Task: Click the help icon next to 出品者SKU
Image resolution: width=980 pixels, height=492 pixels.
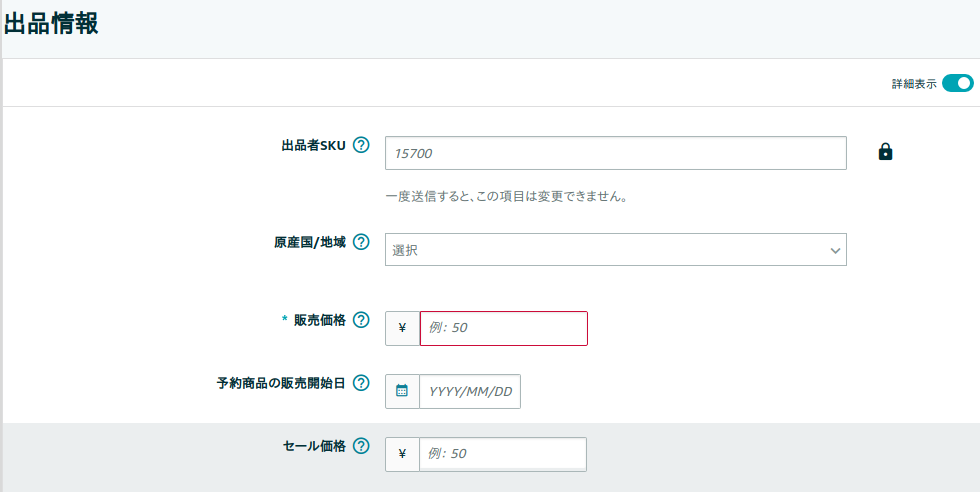Action: pos(361,145)
